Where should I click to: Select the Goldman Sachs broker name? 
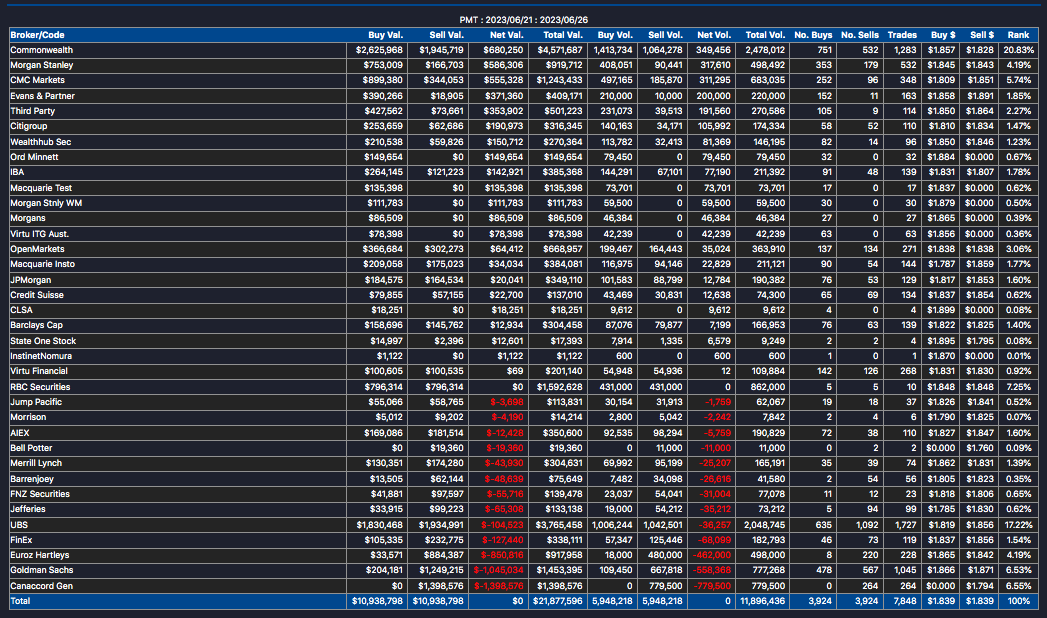pos(41,571)
